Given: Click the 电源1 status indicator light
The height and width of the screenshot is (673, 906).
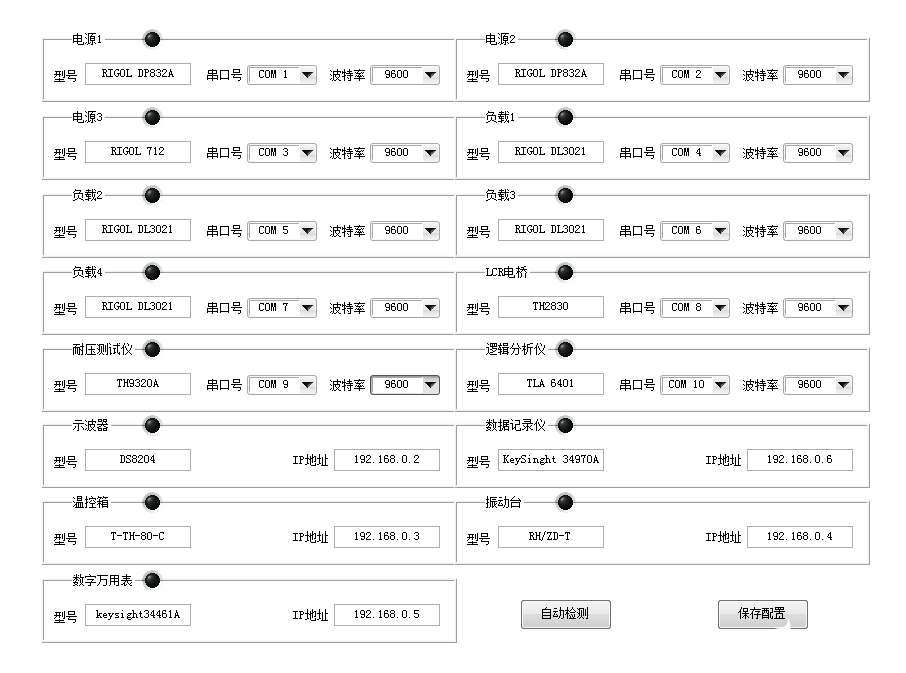Looking at the screenshot, I should [x=152, y=40].
